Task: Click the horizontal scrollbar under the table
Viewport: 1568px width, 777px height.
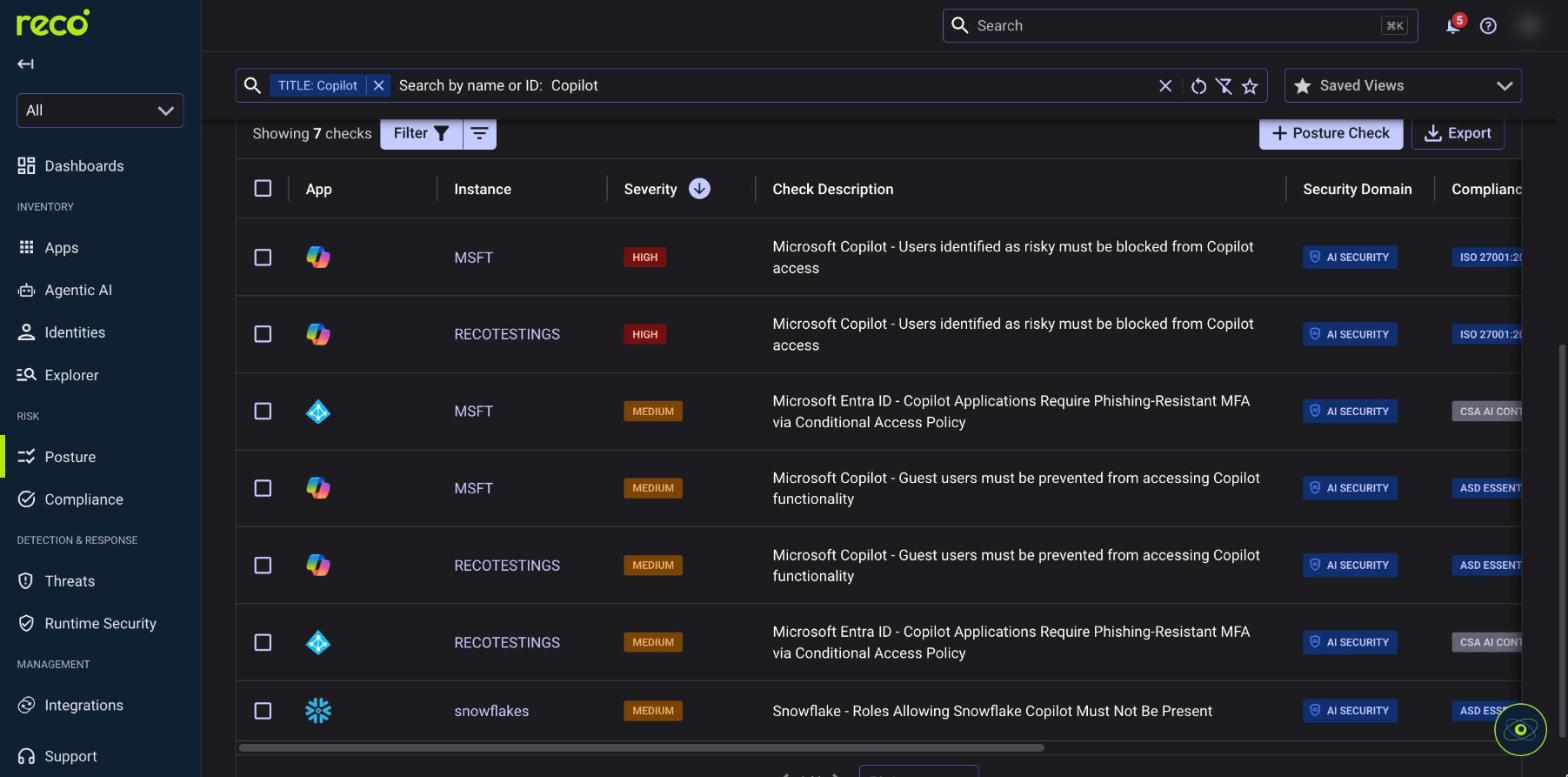Action: pos(641,748)
